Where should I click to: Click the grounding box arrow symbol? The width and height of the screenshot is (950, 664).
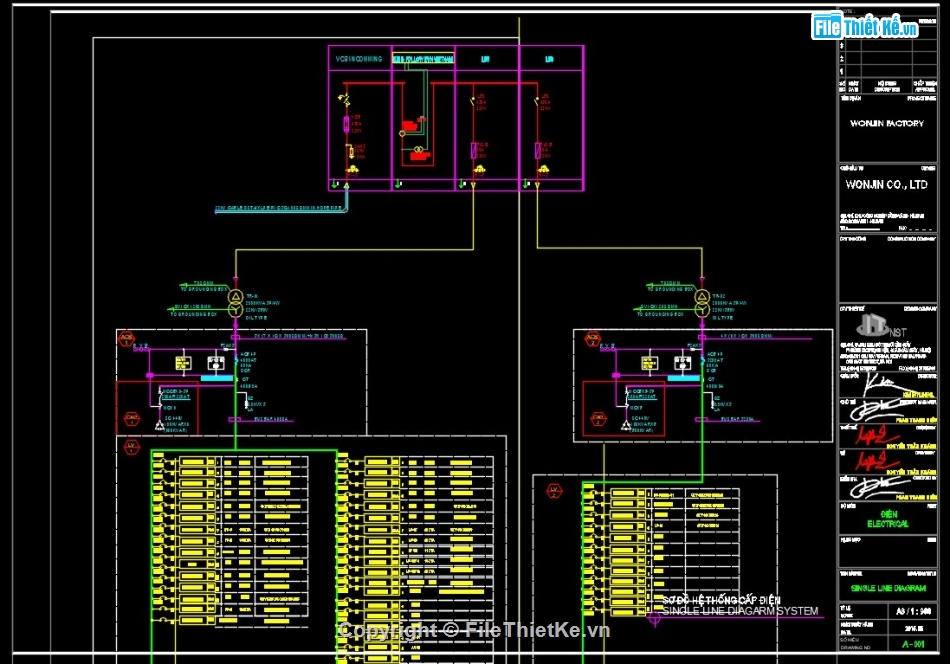click(183, 286)
